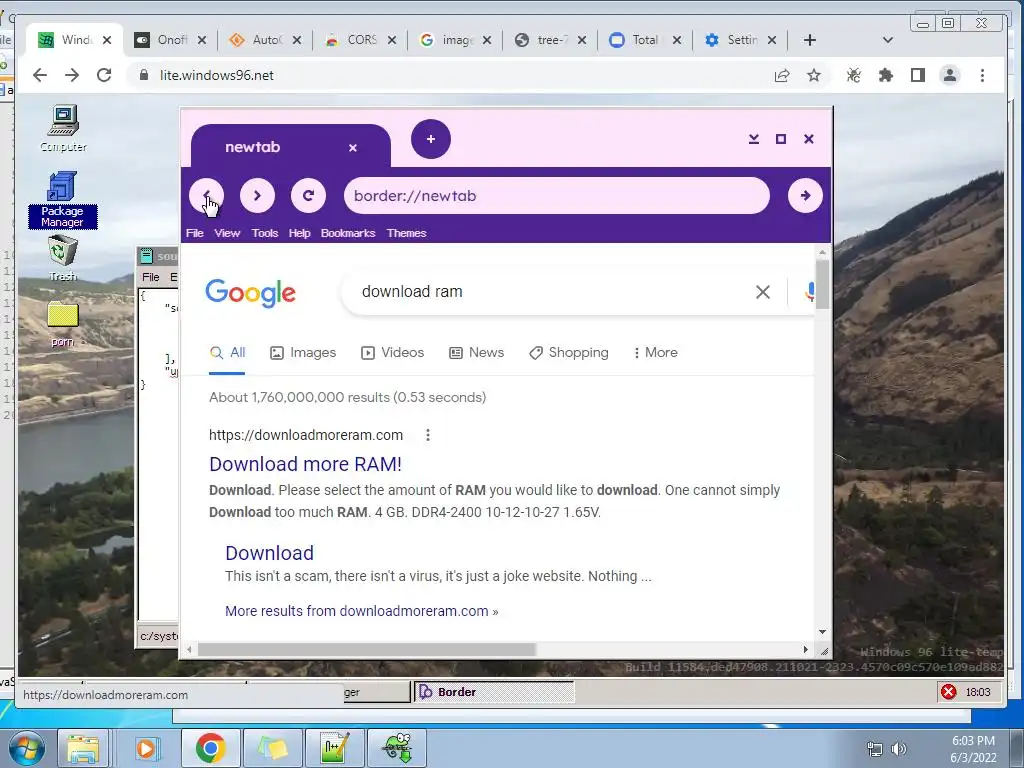
Task: Open Border's View menu
Action: tap(227, 233)
